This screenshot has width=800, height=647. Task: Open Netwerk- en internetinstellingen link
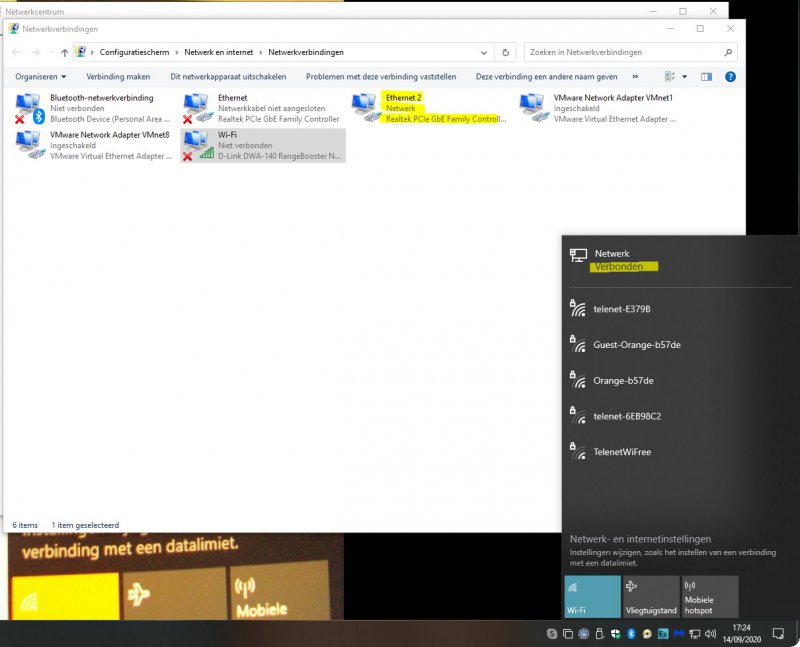pos(640,538)
